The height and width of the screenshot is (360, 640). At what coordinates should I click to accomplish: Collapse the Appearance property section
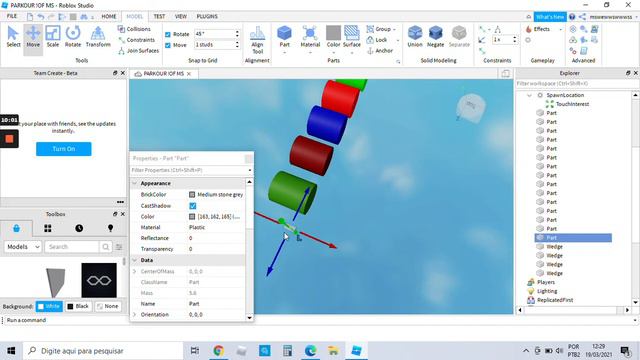coord(135,183)
